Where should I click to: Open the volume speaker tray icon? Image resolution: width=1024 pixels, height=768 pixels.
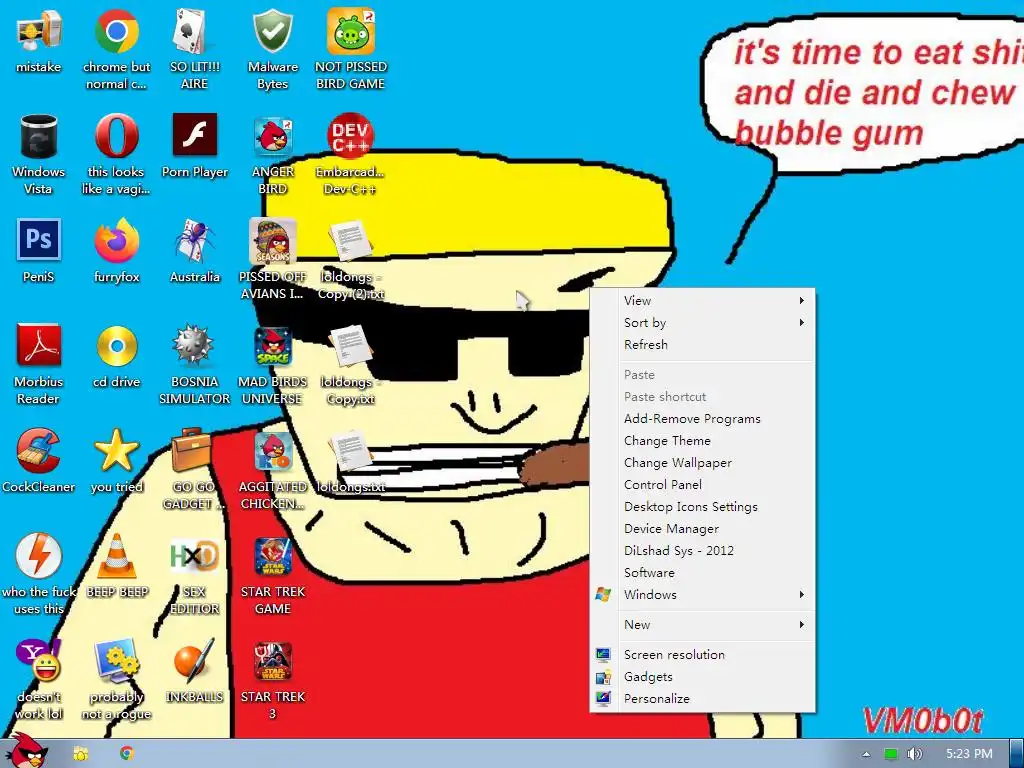(914, 754)
